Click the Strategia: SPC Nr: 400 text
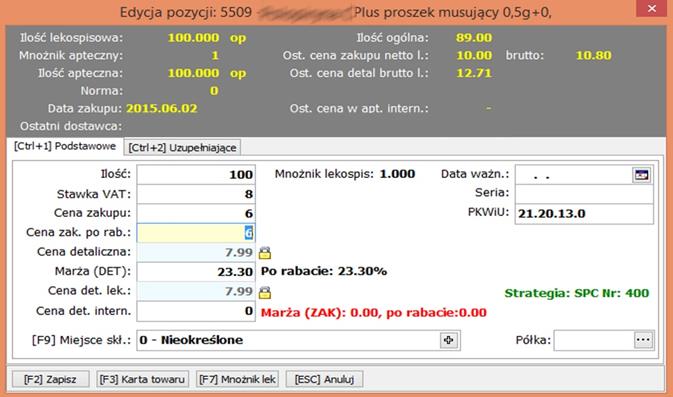 pyautogui.click(x=577, y=293)
